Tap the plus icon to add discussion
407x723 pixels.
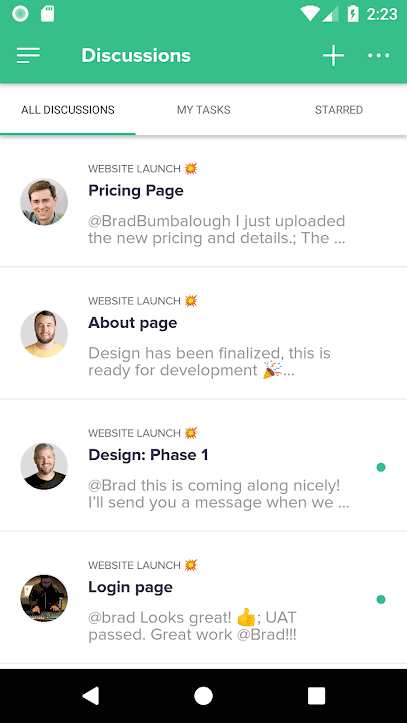333,55
